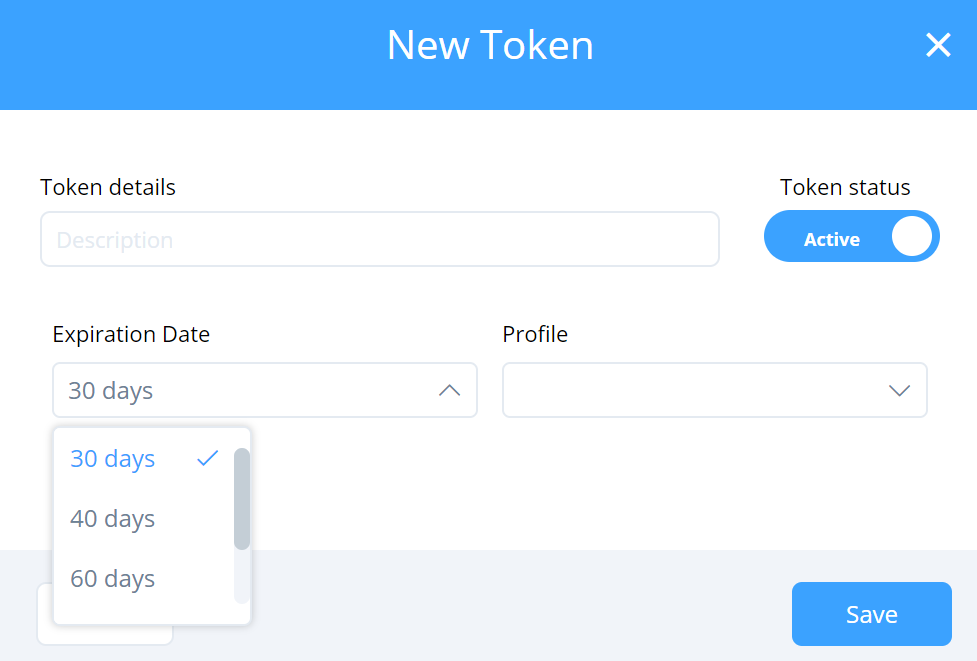The image size is (977, 661).
Task: Click the expiration list scrollbar thumb
Action: click(242, 498)
